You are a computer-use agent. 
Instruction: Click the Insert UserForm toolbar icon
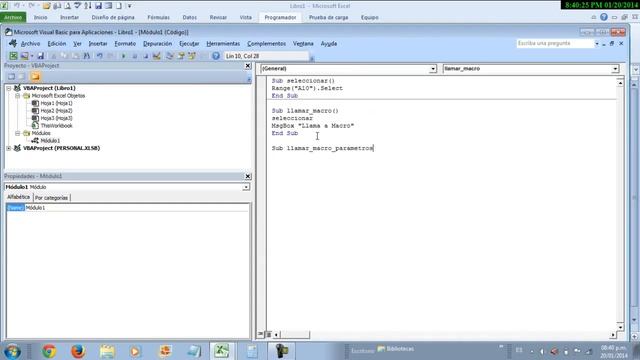coord(24,56)
